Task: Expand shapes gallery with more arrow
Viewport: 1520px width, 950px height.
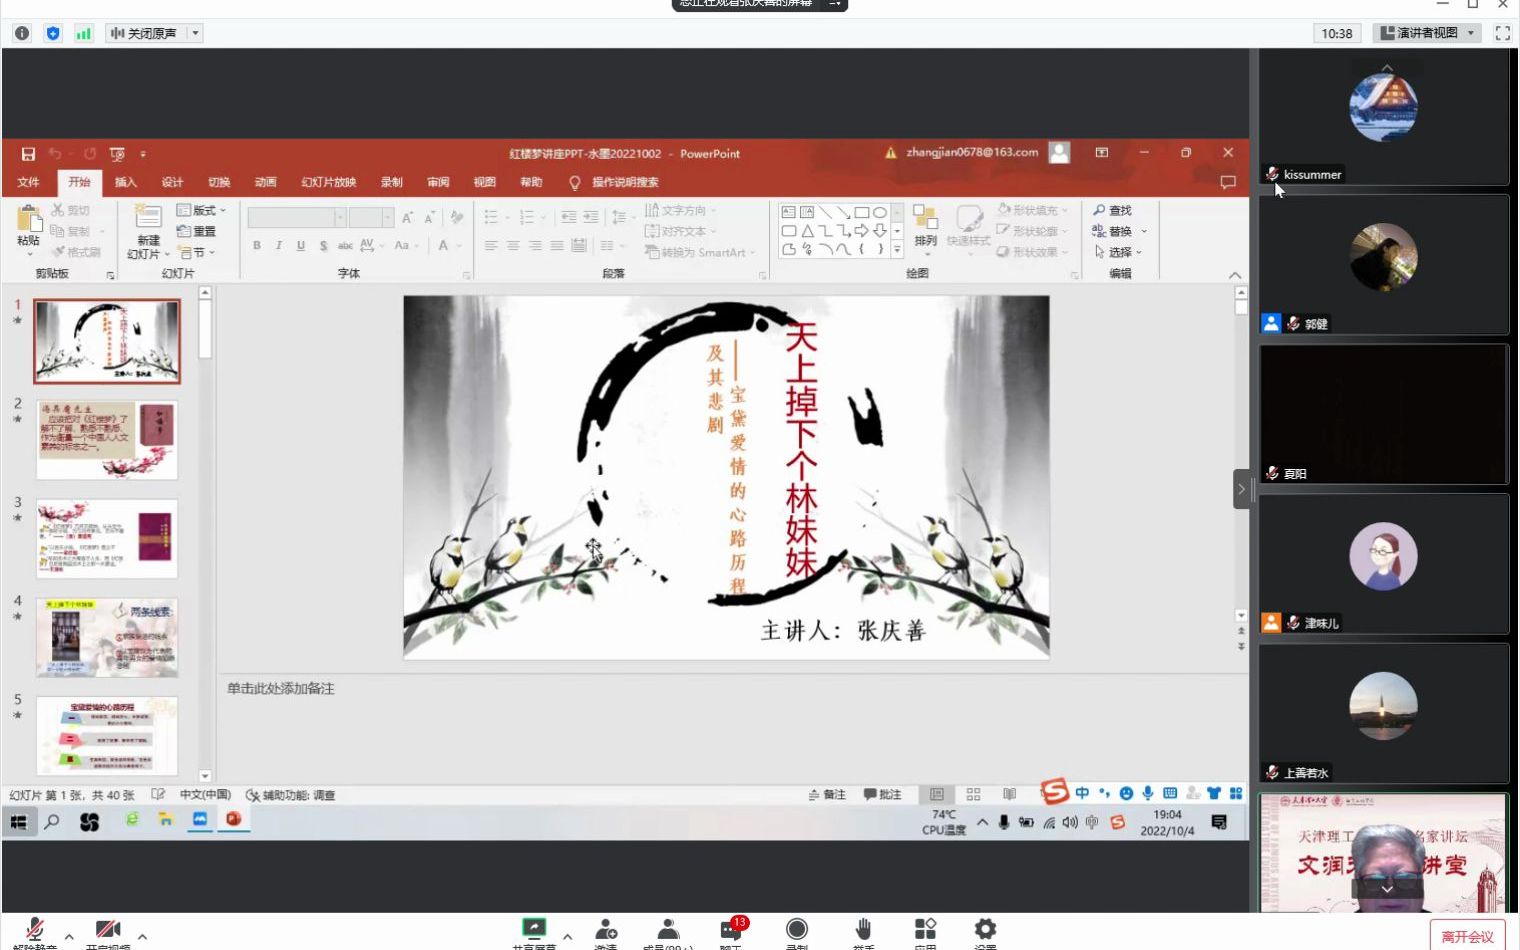Action: 897,249
